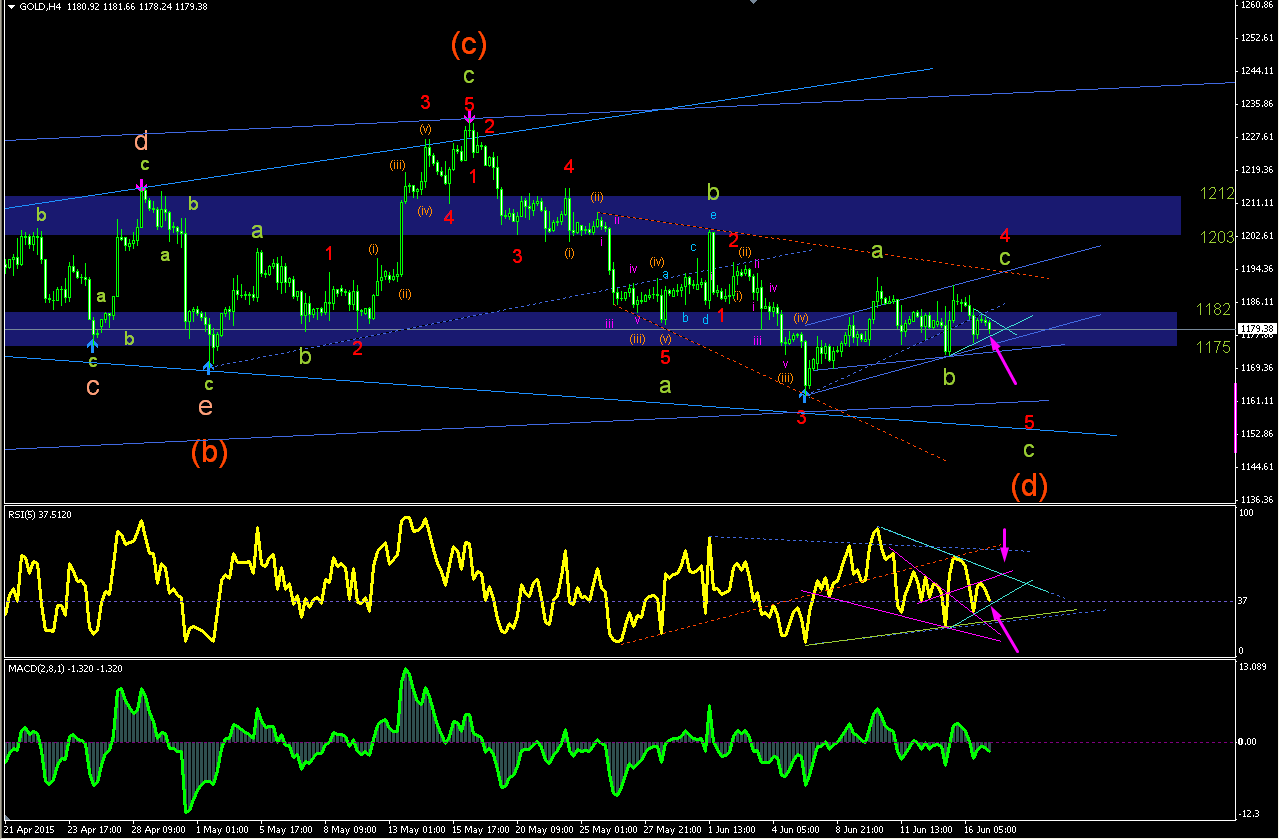Click time axis label 28 Apr 09:00

156,830
